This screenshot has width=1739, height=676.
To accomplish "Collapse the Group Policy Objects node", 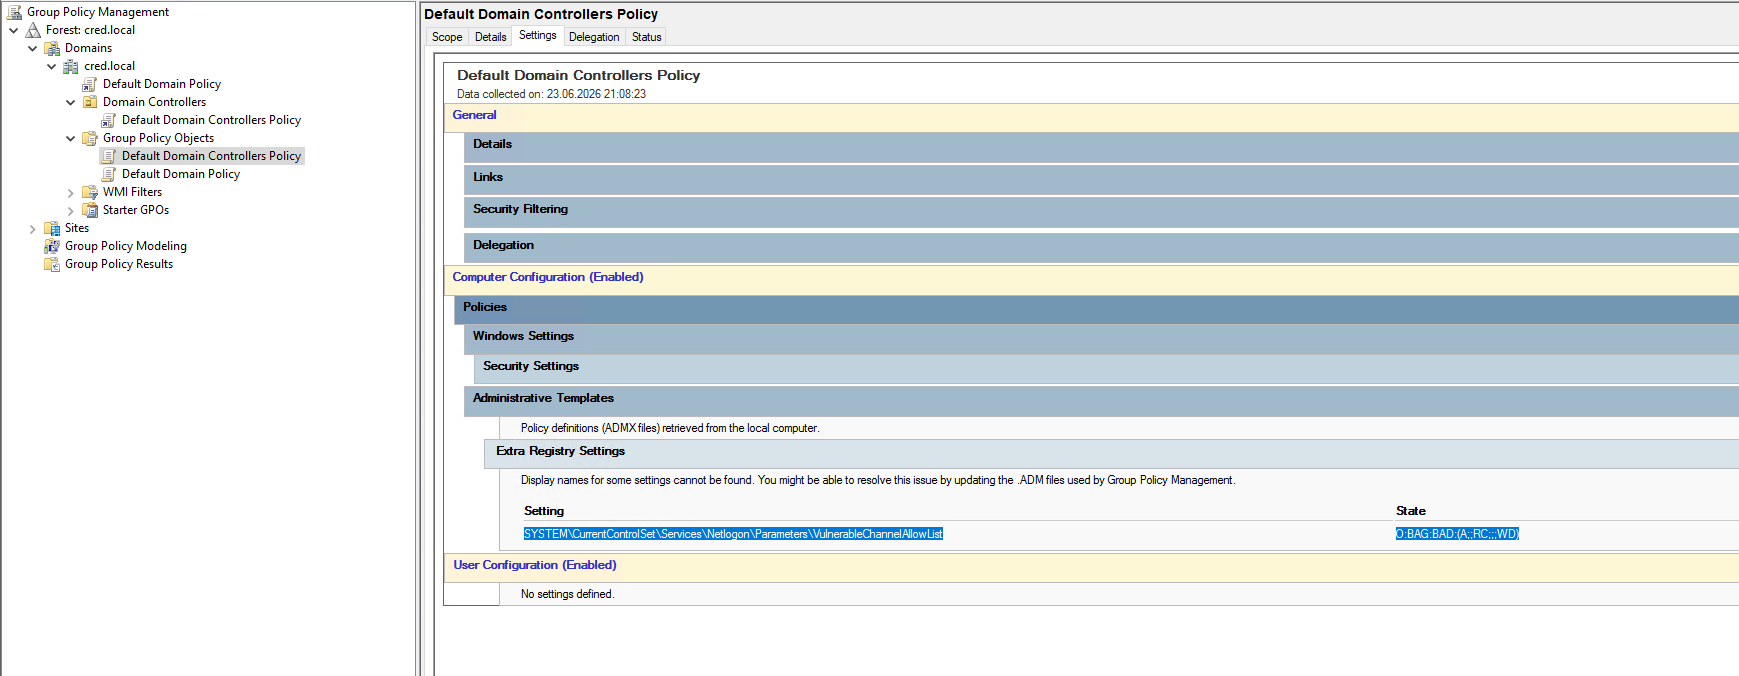I will tap(71, 138).
